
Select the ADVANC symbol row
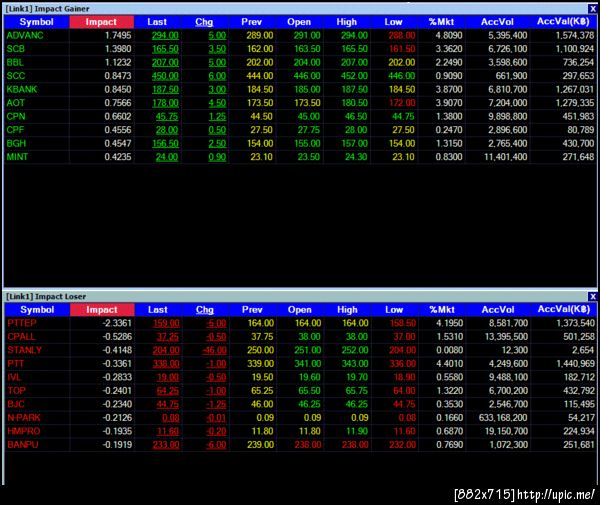coord(300,36)
